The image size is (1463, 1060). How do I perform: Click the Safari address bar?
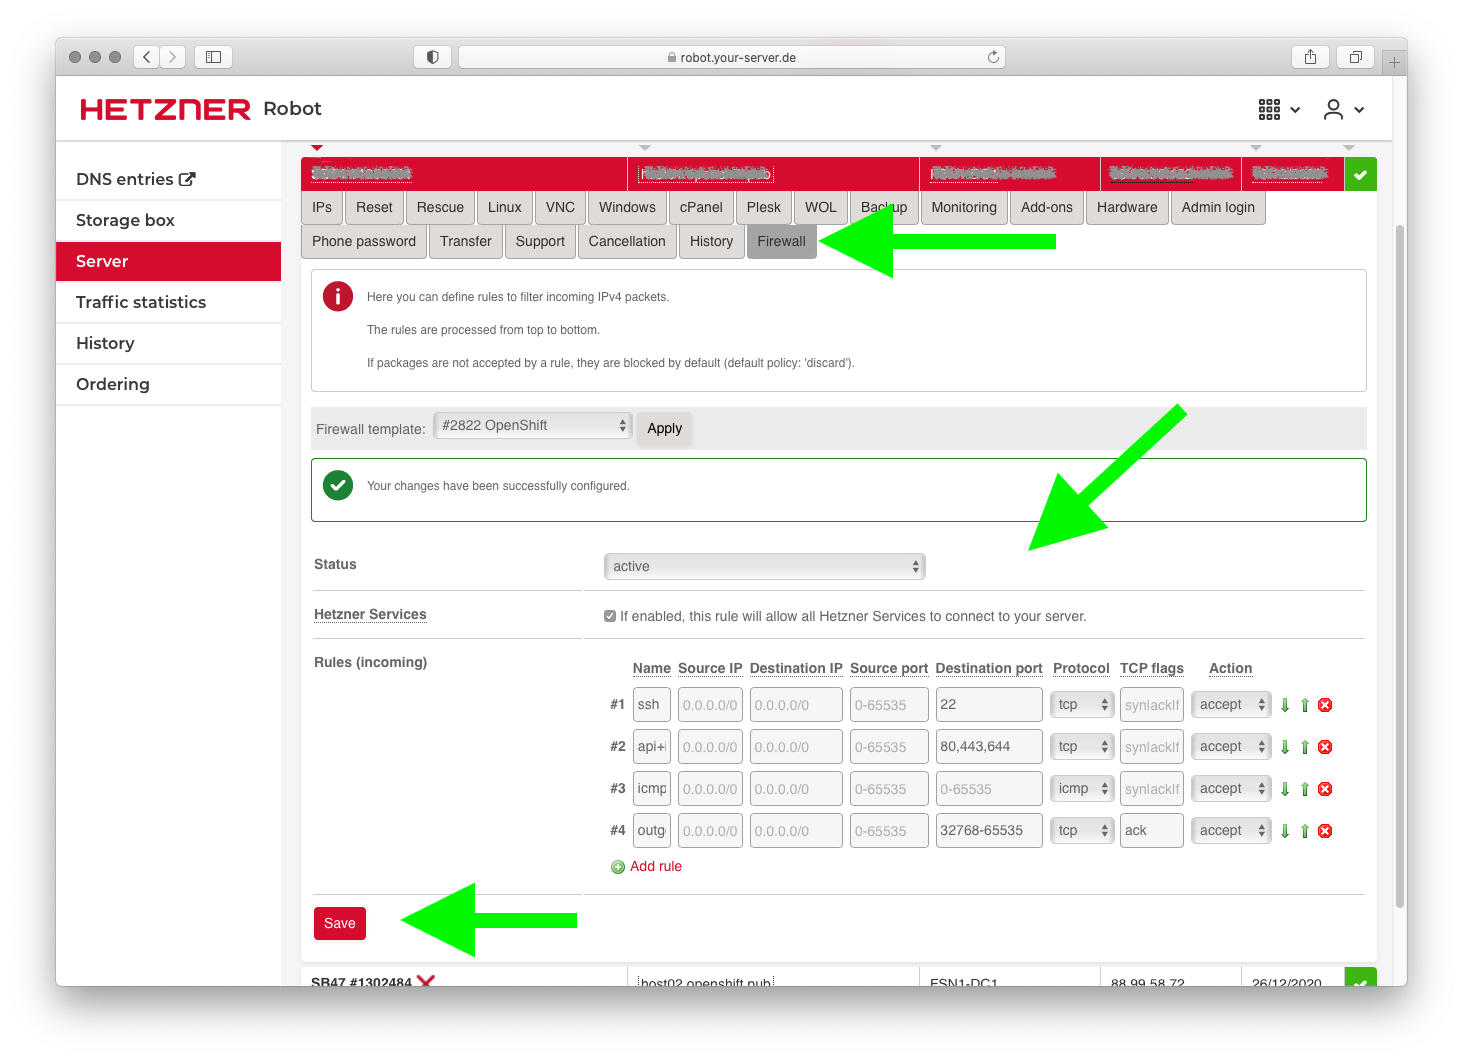point(732,57)
